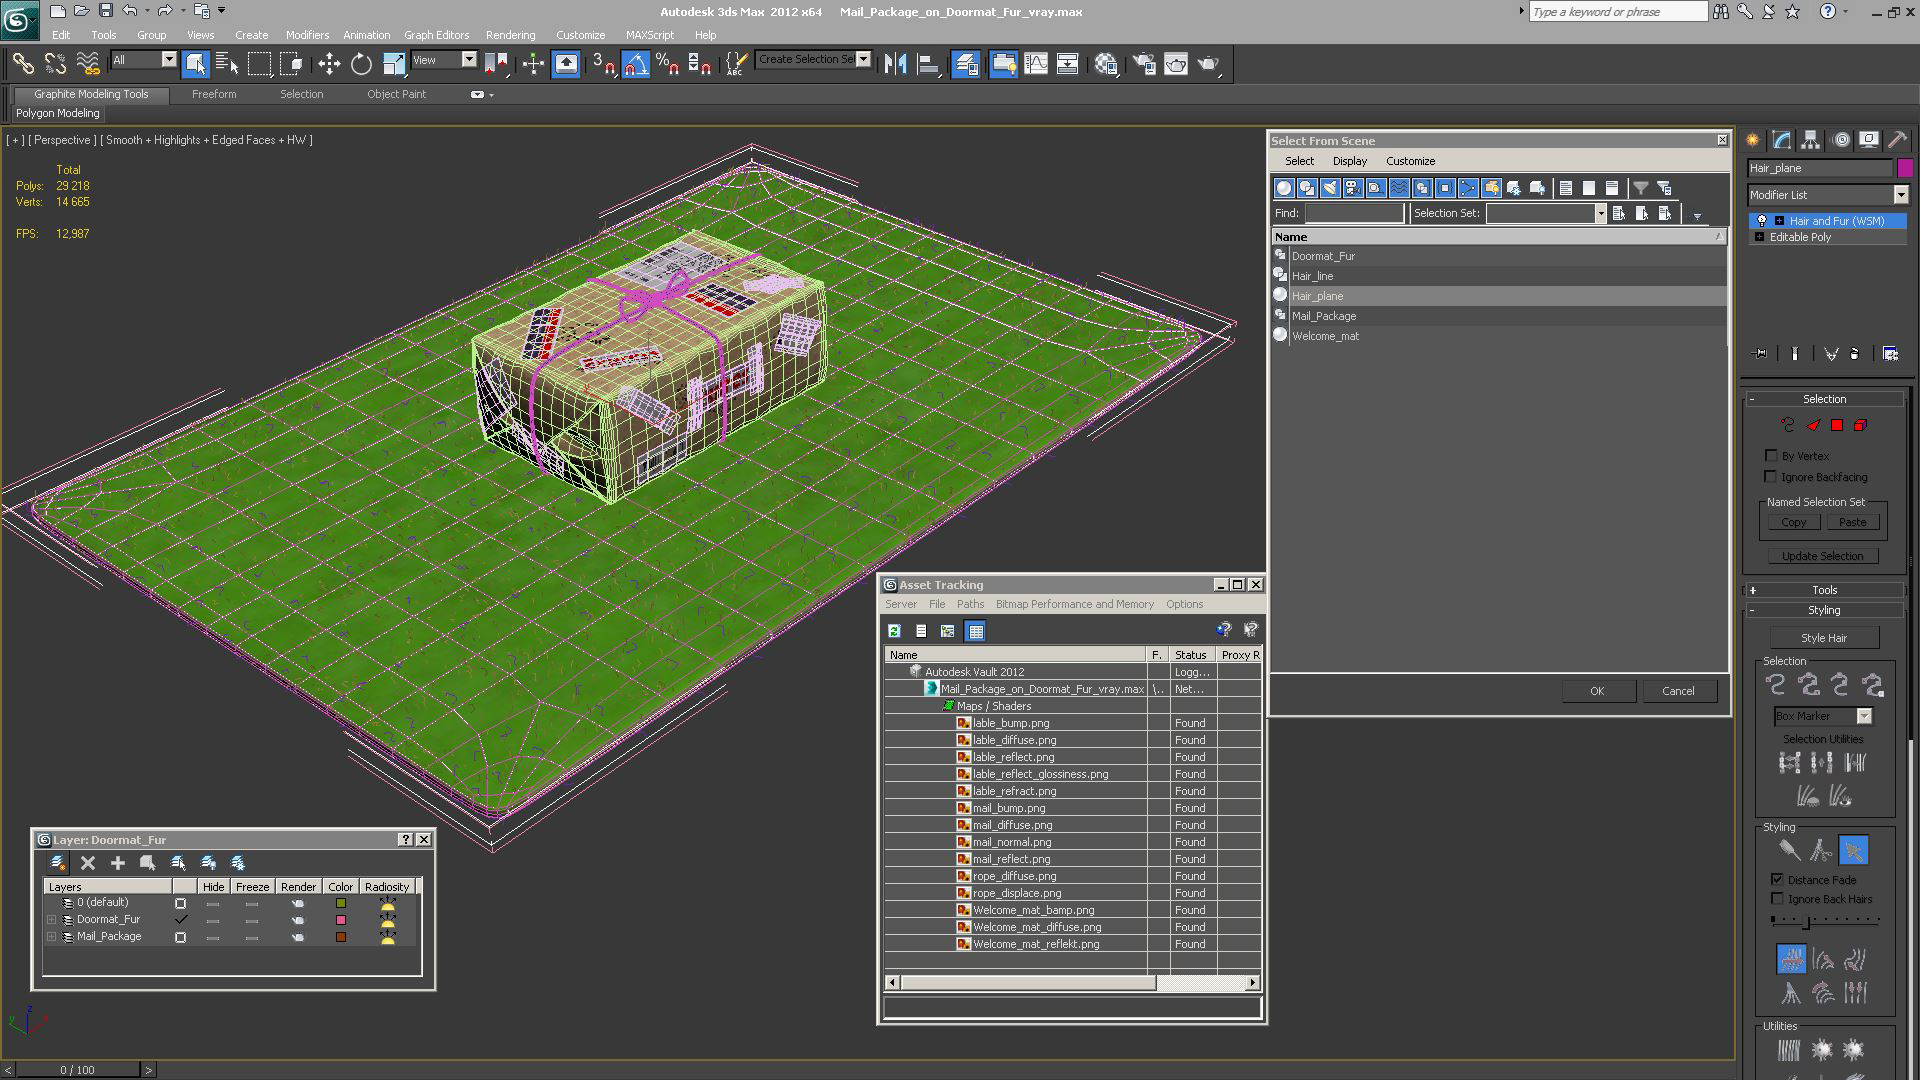The image size is (1920, 1080).
Task: Open the Material Editor icon
Action: [1106, 64]
